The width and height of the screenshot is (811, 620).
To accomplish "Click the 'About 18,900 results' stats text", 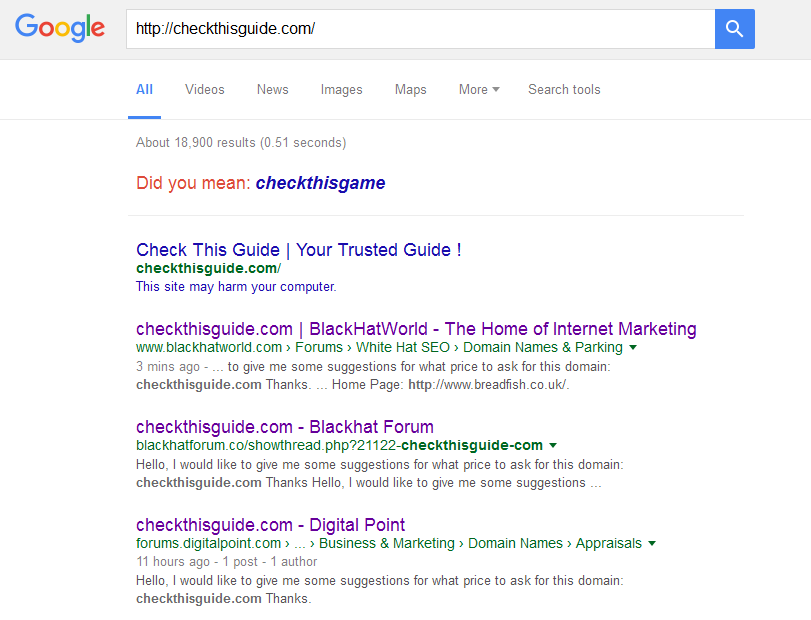I will coord(241,143).
